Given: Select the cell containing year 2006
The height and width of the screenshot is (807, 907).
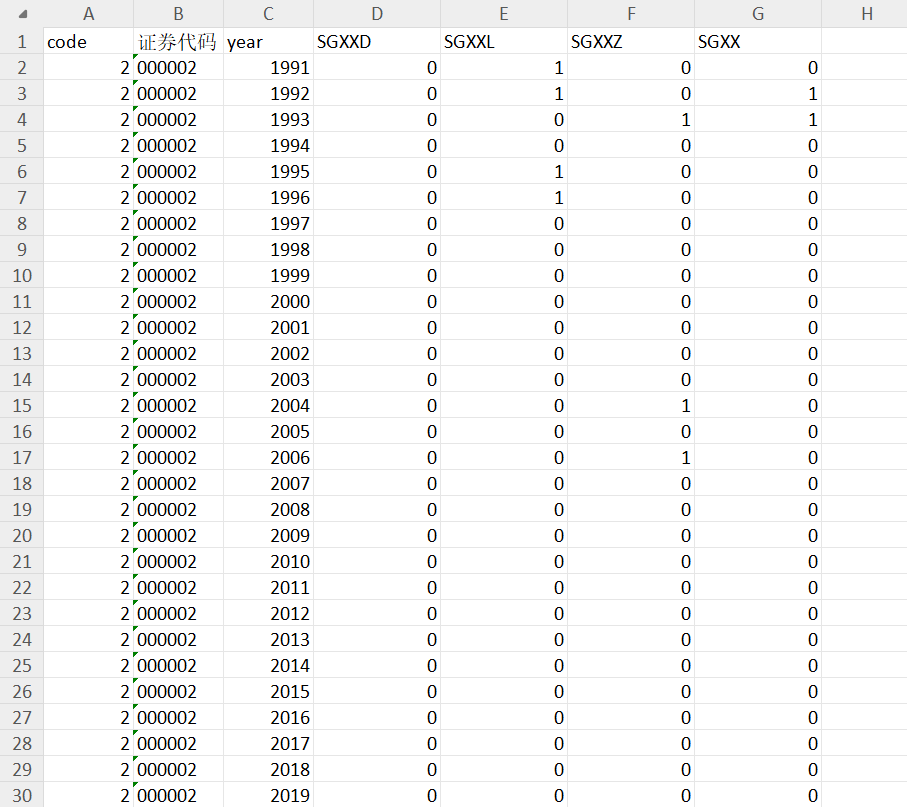Looking at the screenshot, I should (x=268, y=458).
